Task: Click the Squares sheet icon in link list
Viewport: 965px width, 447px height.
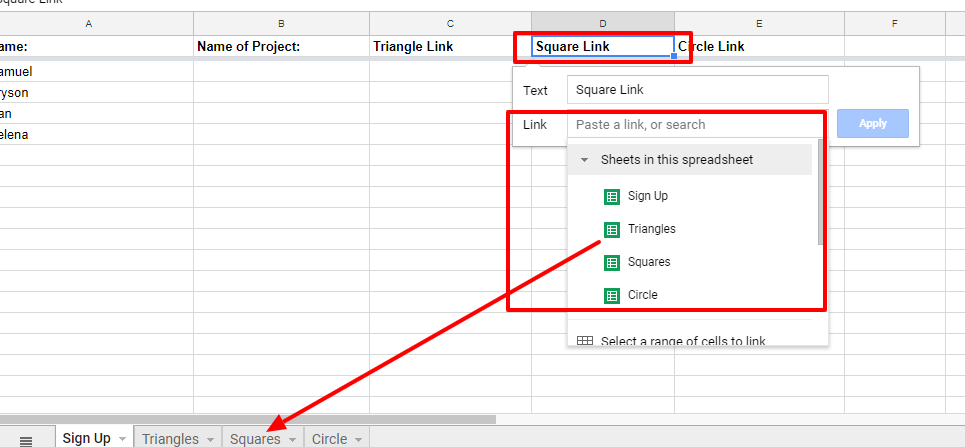Action: coord(612,262)
